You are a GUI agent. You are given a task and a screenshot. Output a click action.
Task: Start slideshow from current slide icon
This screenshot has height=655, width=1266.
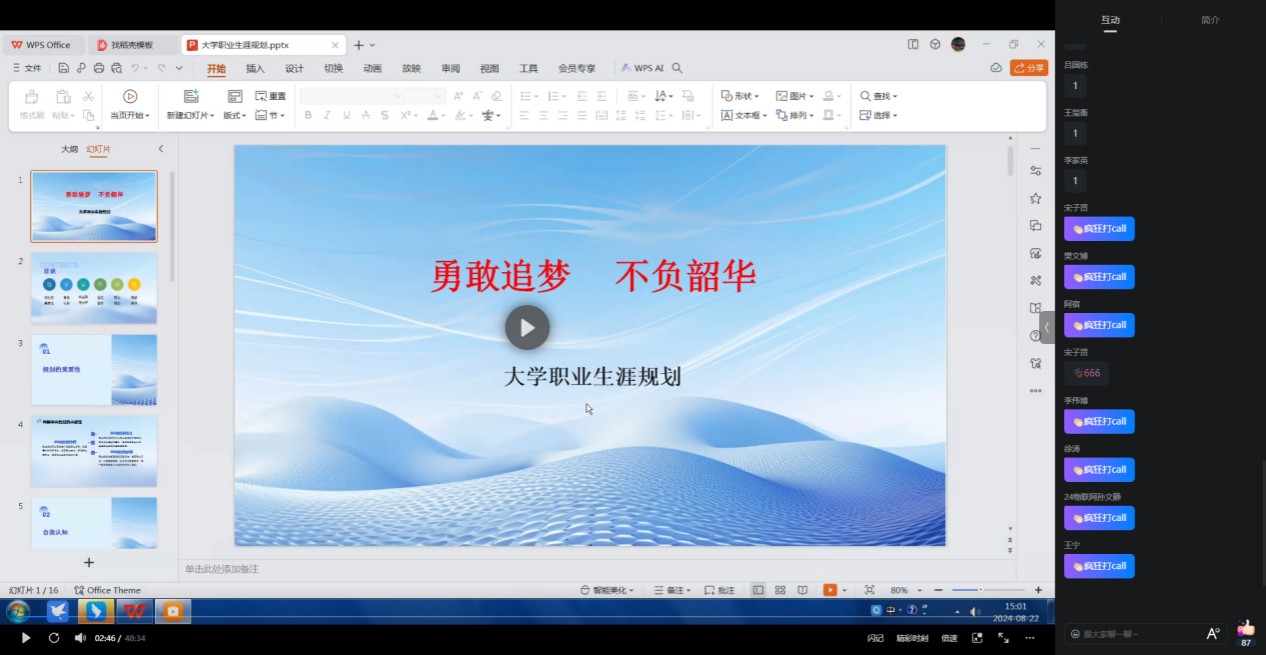pos(130,96)
